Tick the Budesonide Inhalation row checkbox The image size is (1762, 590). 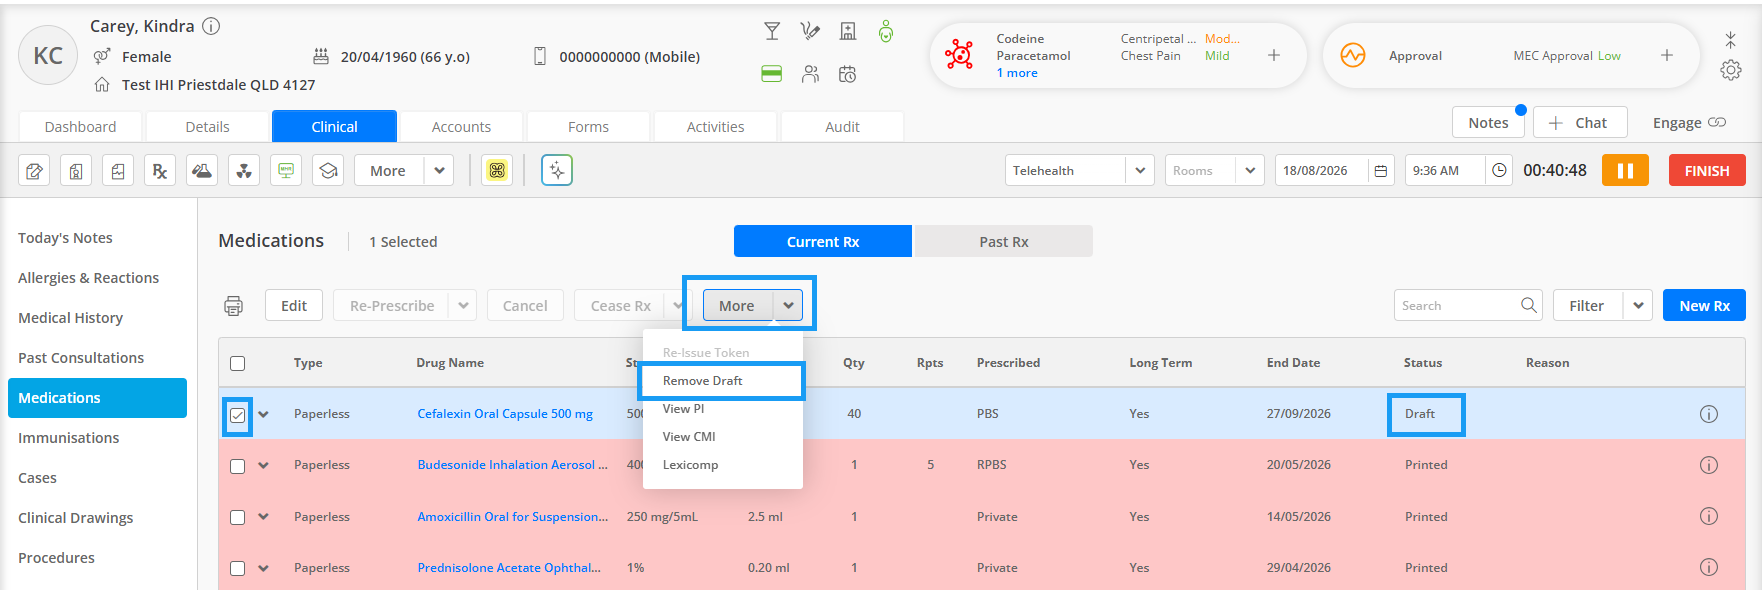pos(238,466)
